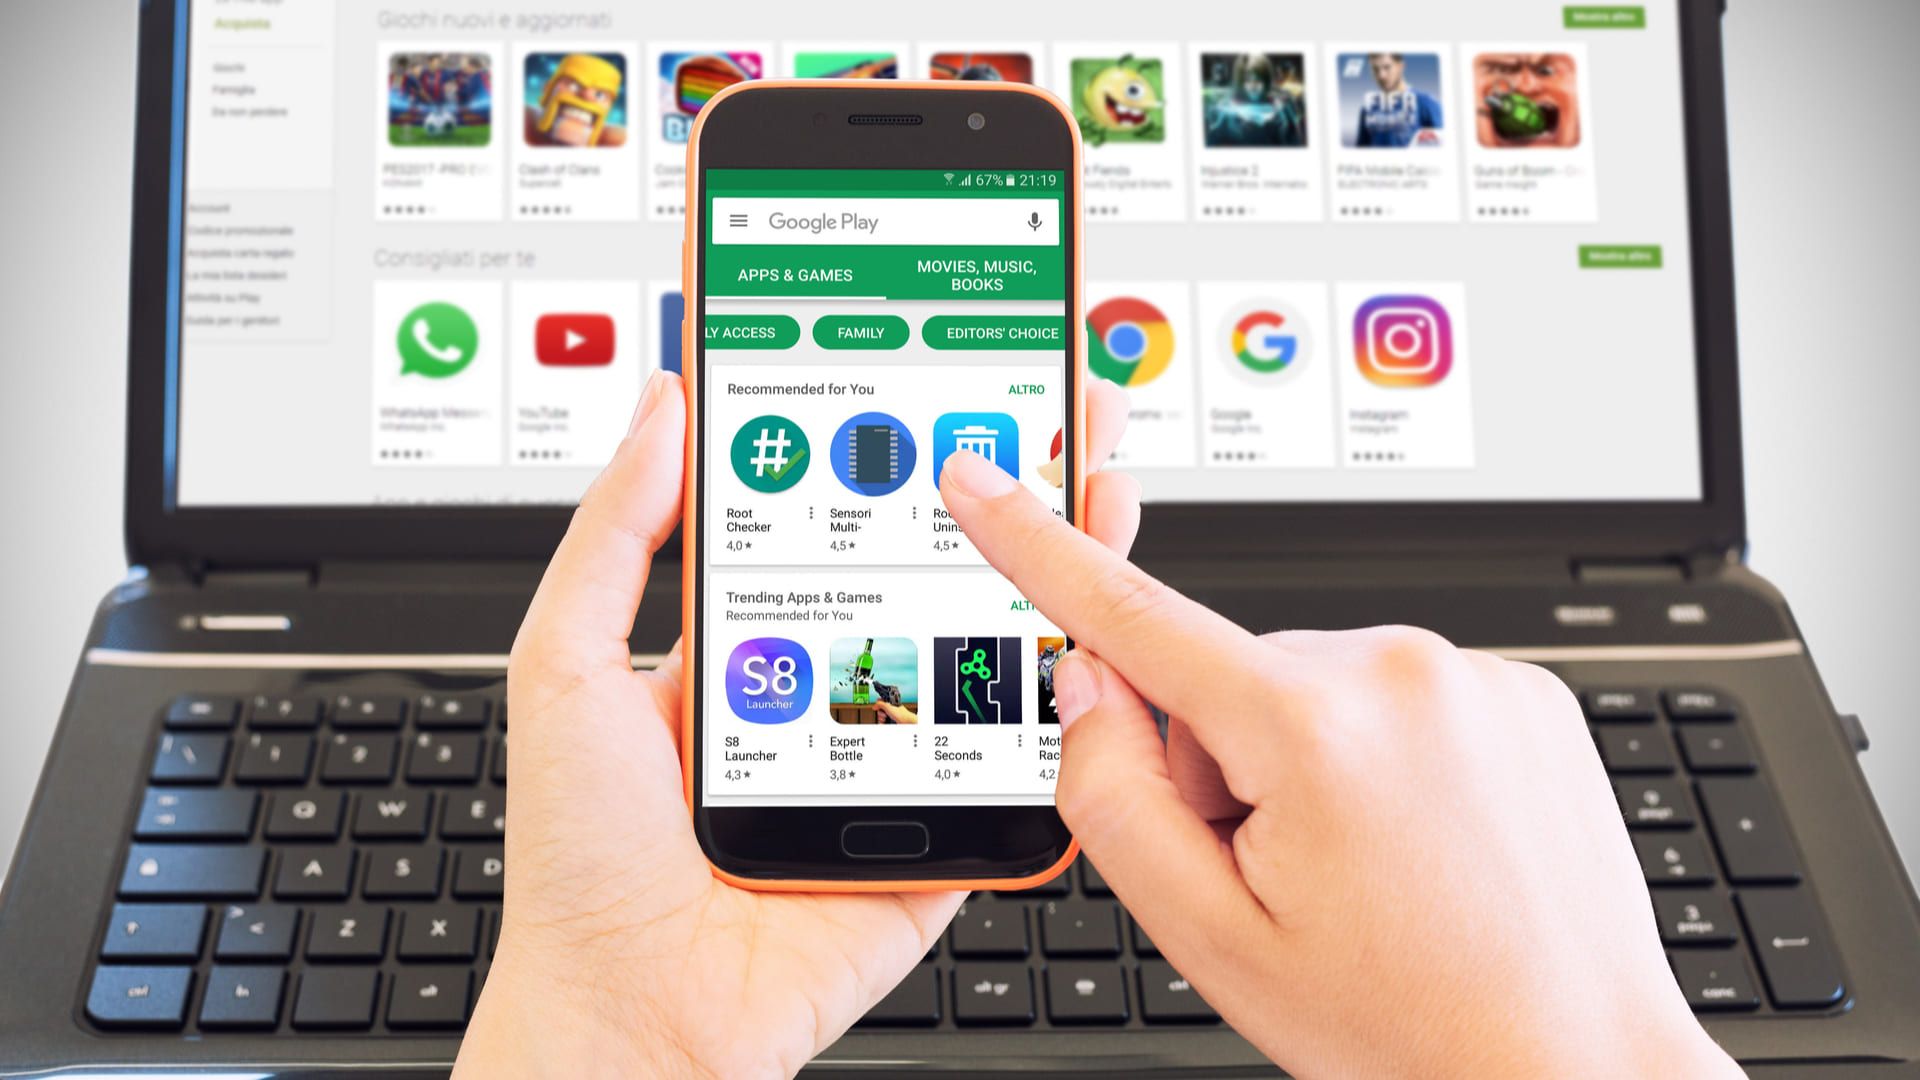Image resolution: width=1920 pixels, height=1080 pixels.
Task: Open the Sensori Multi app
Action: (872, 454)
